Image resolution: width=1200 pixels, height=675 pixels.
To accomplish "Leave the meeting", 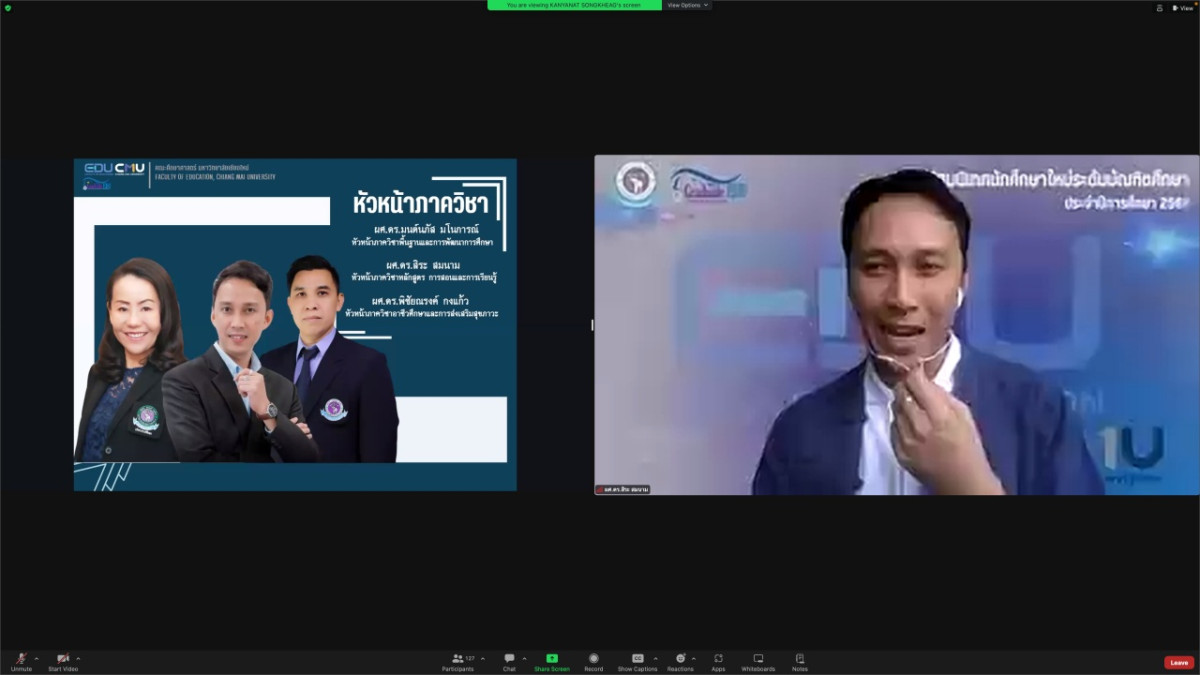I will click(x=1179, y=662).
